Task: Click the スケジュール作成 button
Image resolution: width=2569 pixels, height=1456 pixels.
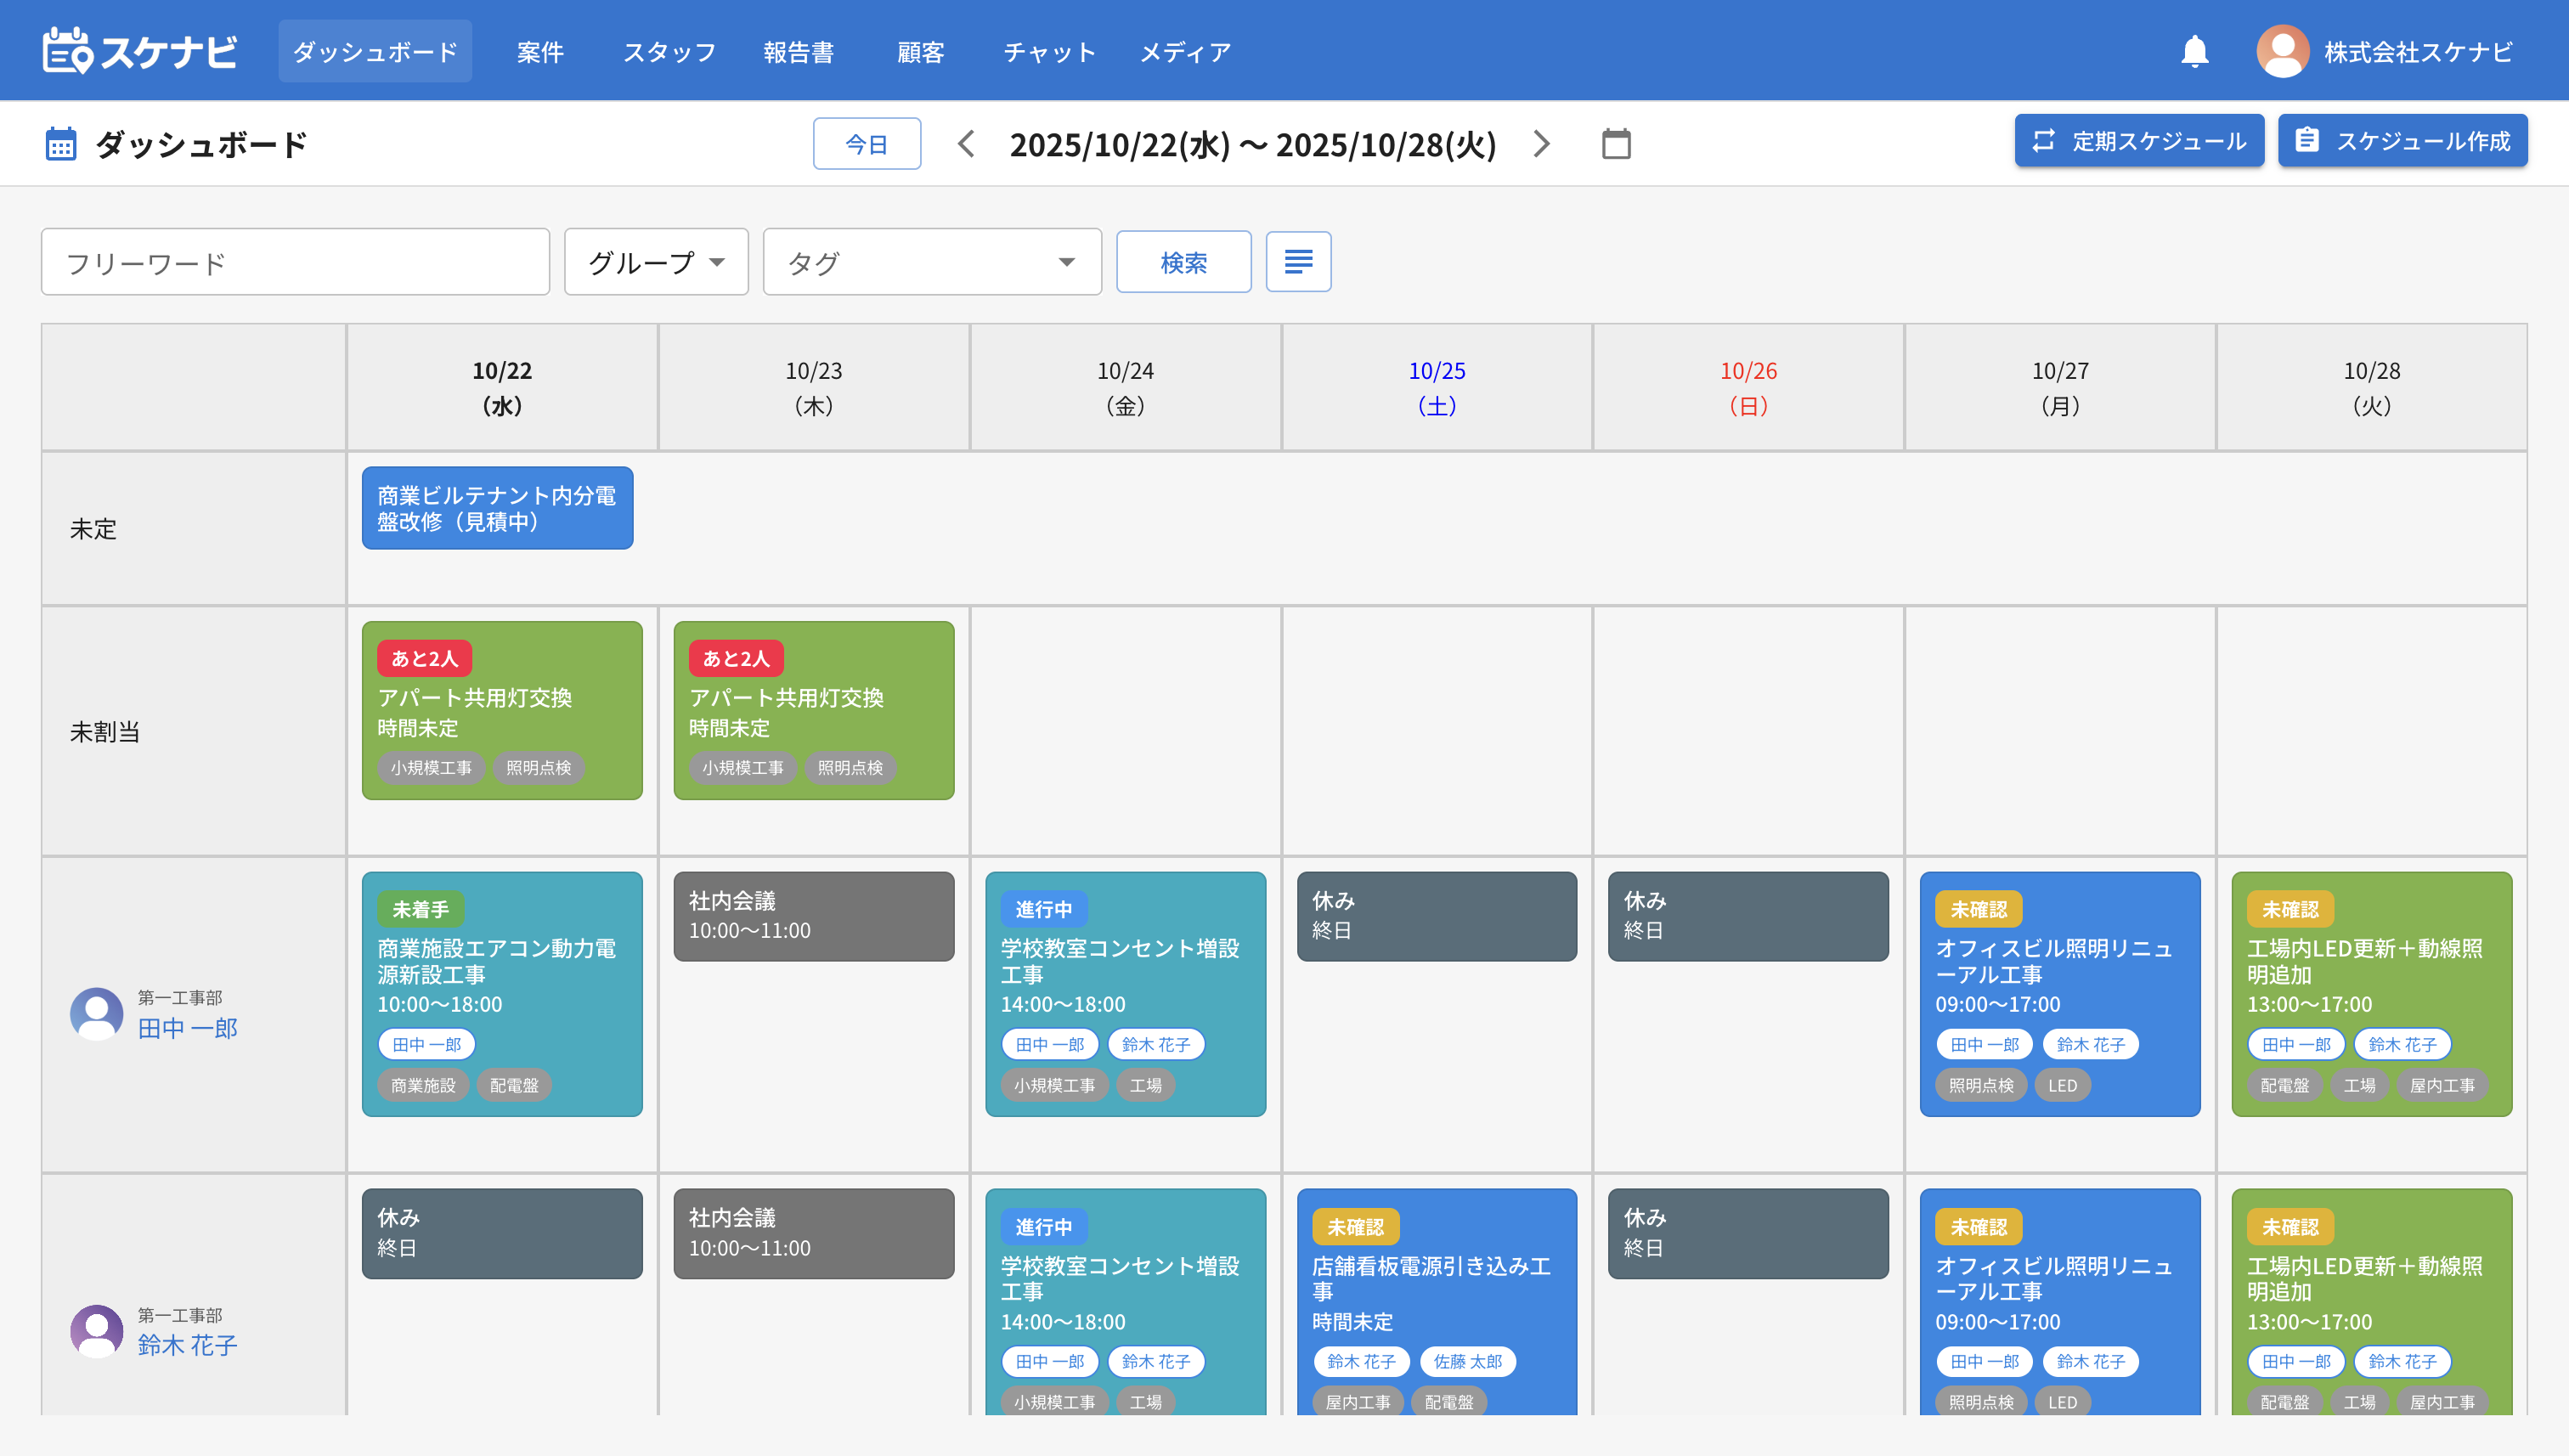Action: [x=2402, y=141]
